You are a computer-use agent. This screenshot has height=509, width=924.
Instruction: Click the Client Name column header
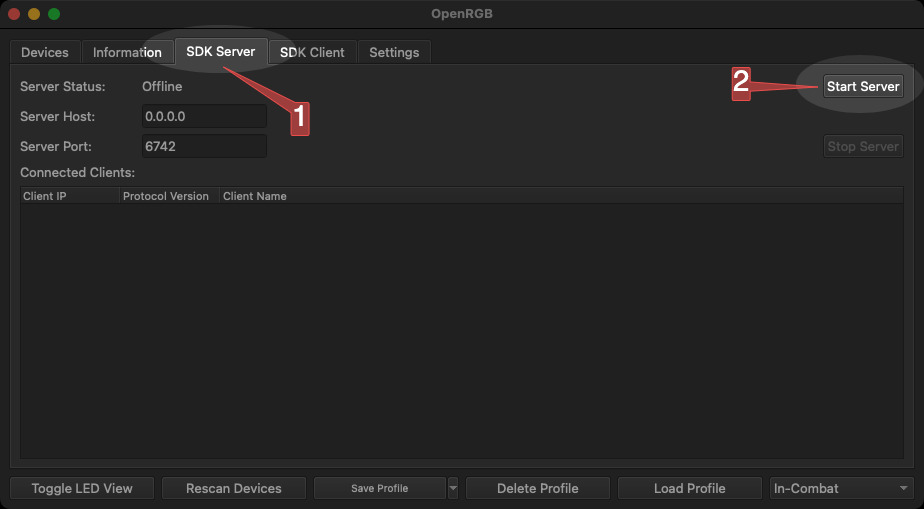pos(561,196)
